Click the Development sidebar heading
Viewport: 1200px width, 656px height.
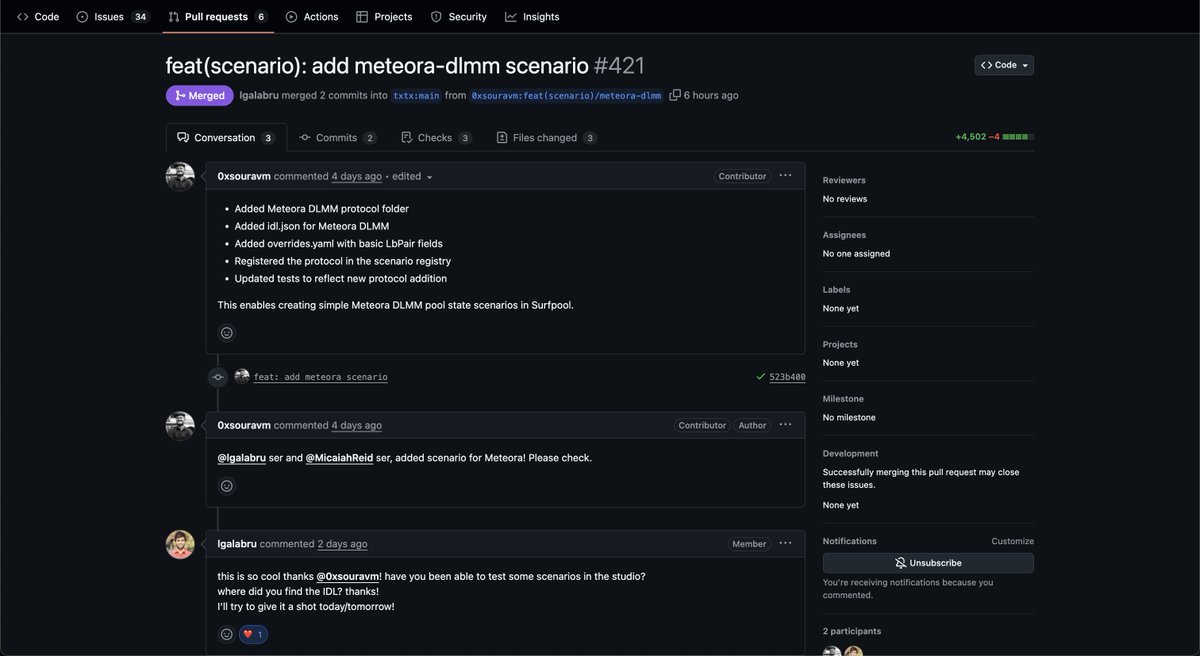pyautogui.click(x=850, y=454)
